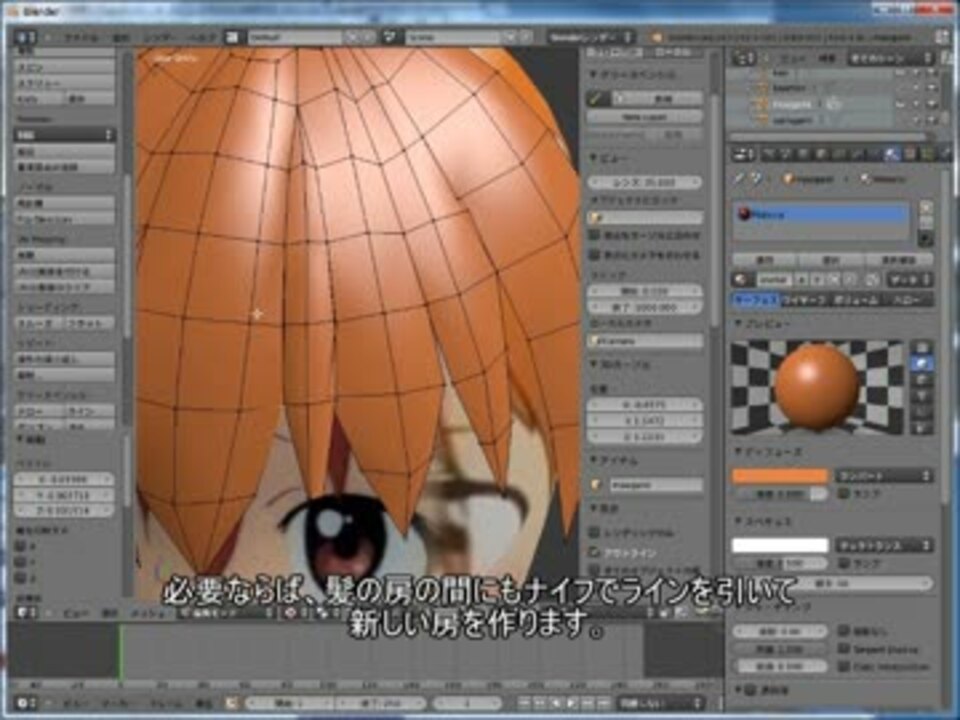Screen dimensions: 960x720
Task: Switch to Texture properties tab icon
Action: [x=910, y=154]
